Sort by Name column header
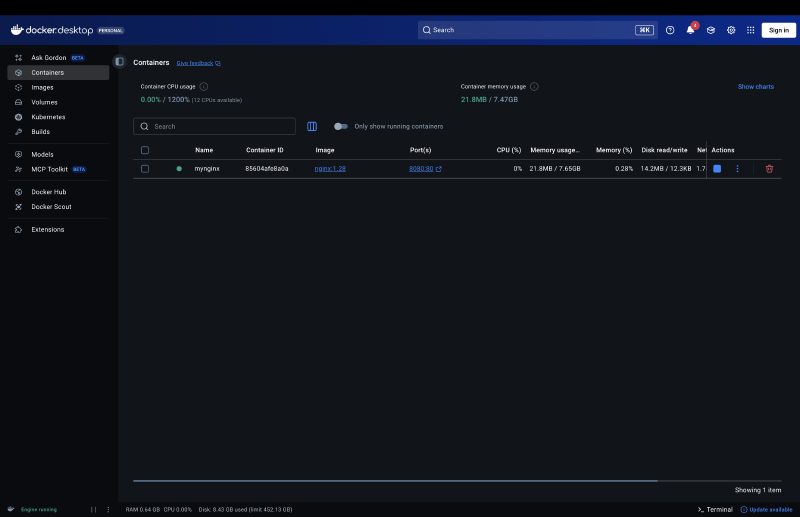Viewport: 800px width, 517px height. pyautogui.click(x=204, y=150)
